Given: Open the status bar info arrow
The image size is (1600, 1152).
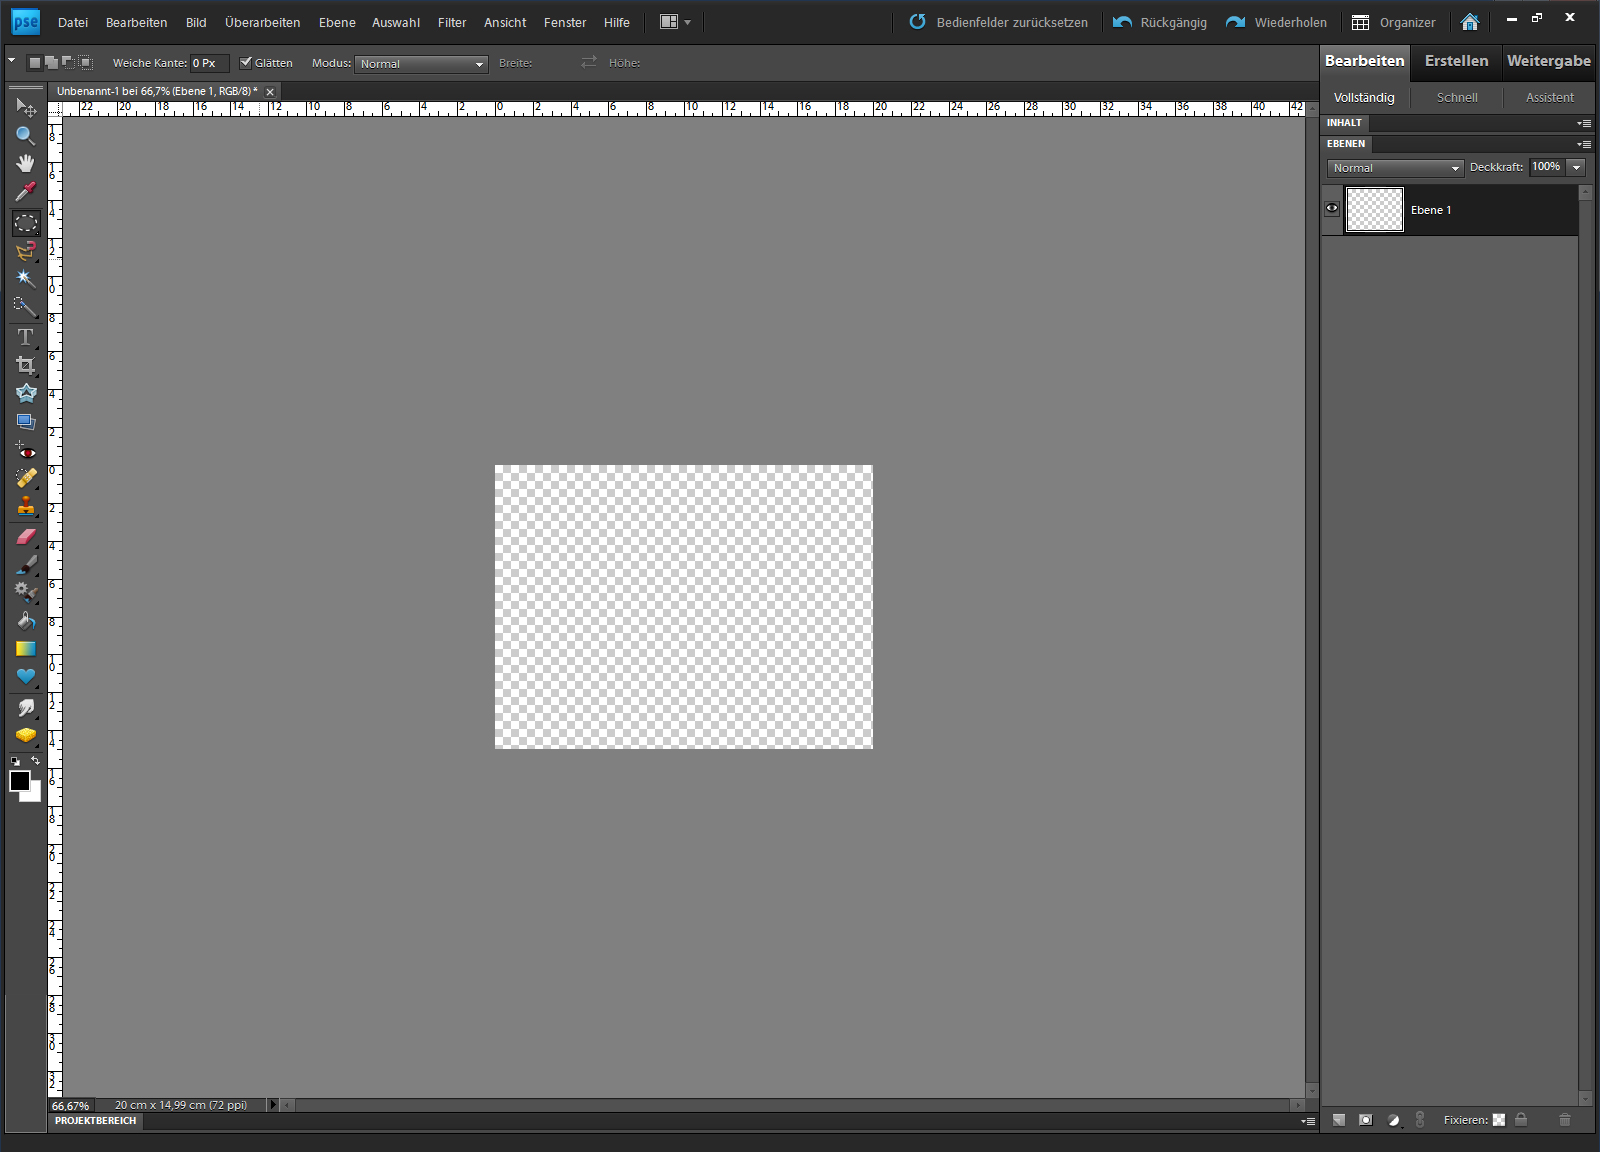Looking at the screenshot, I should 272,1105.
